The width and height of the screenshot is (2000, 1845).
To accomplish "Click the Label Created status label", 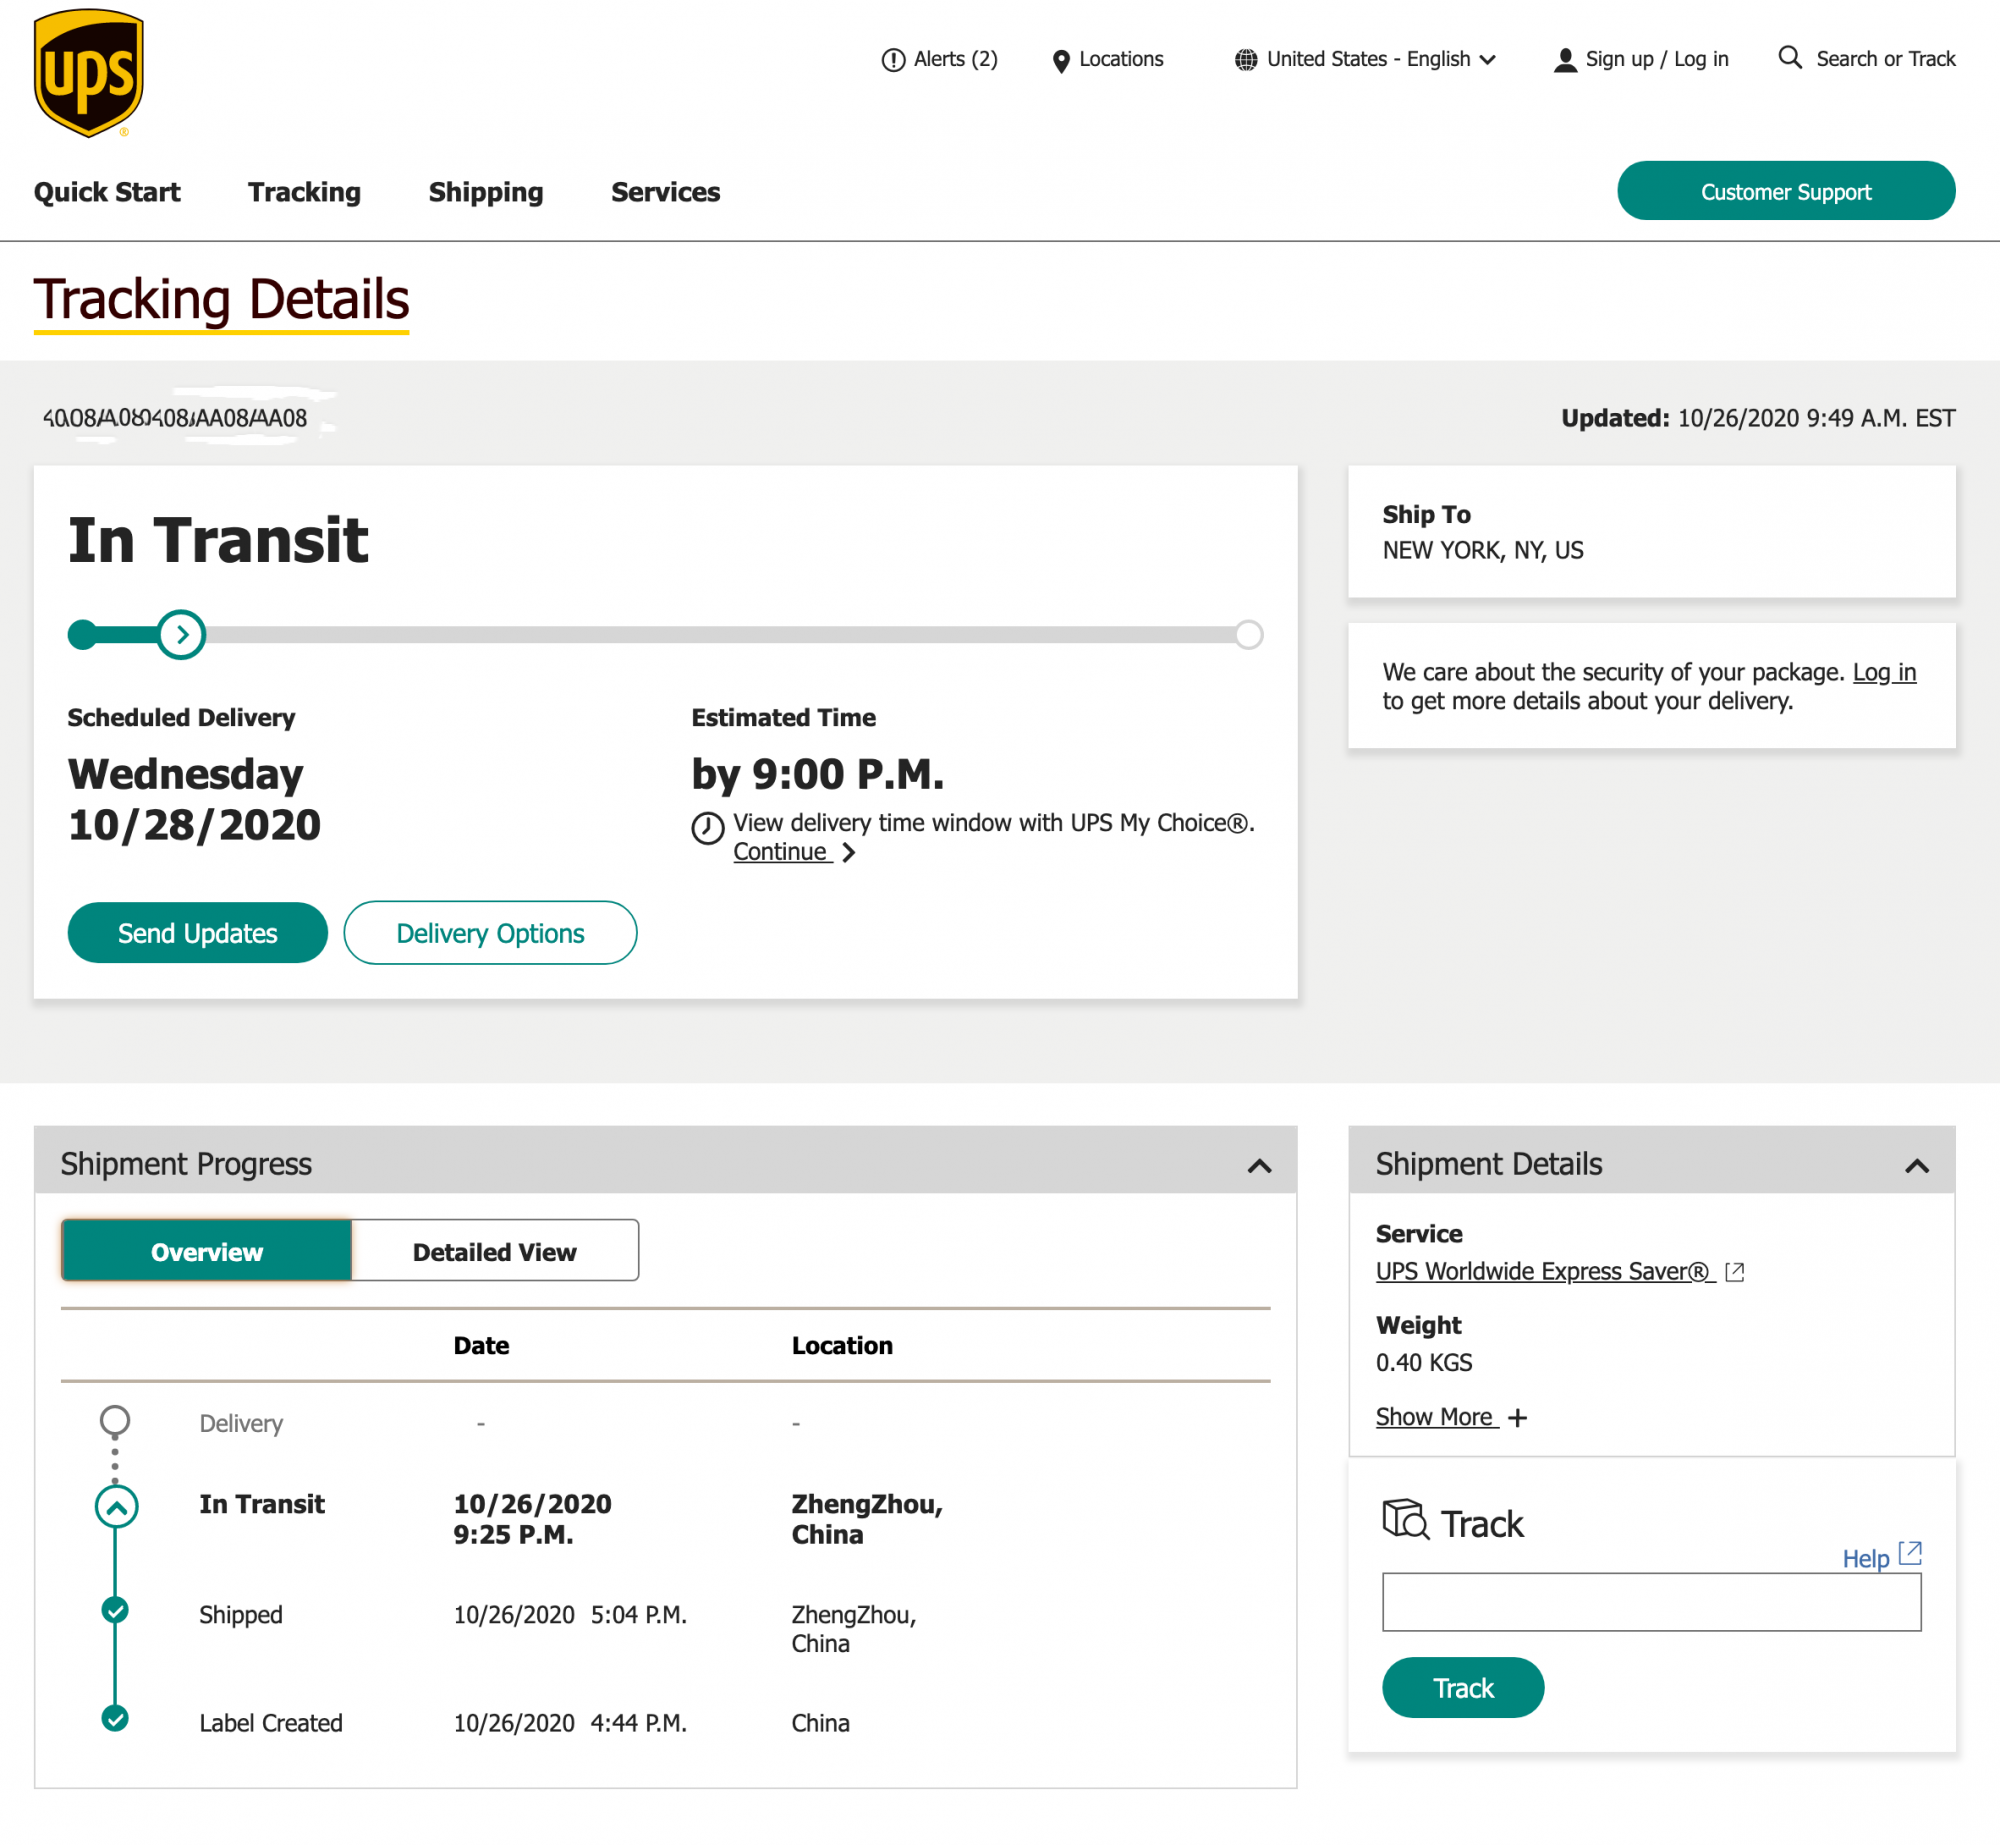I will coord(271,1723).
